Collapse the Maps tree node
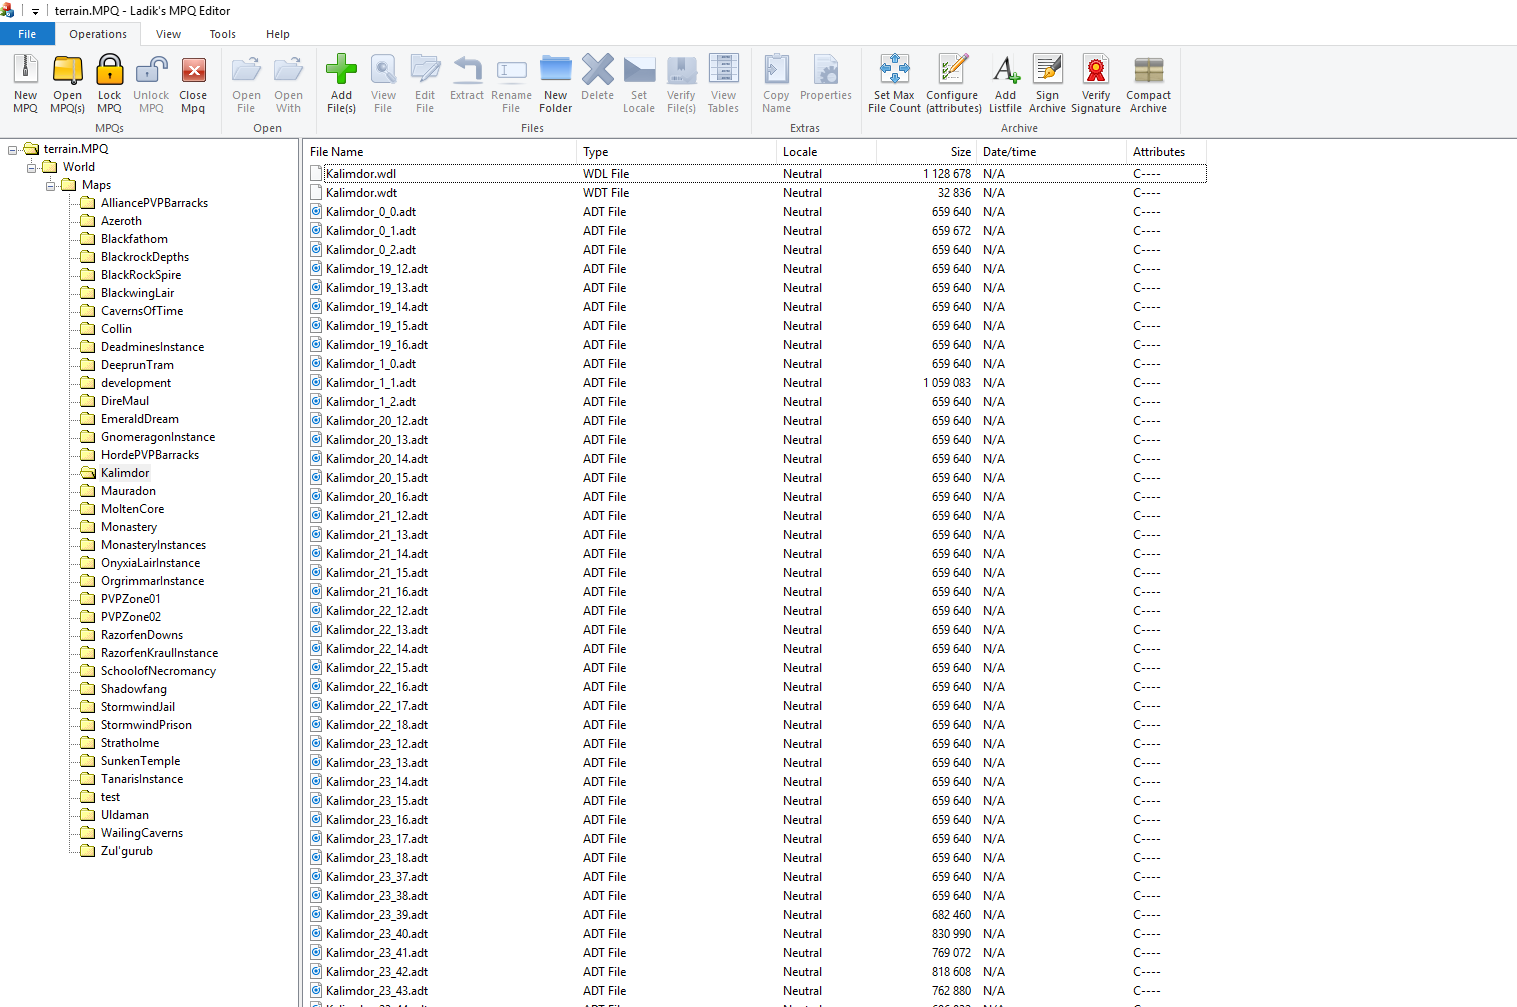This screenshot has height=1007, width=1517. 50,185
